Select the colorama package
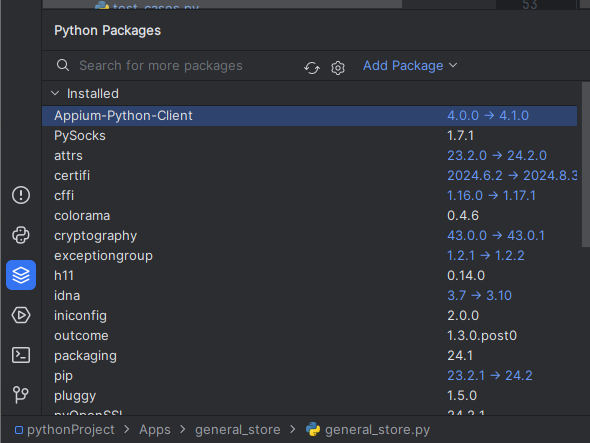 (82, 216)
